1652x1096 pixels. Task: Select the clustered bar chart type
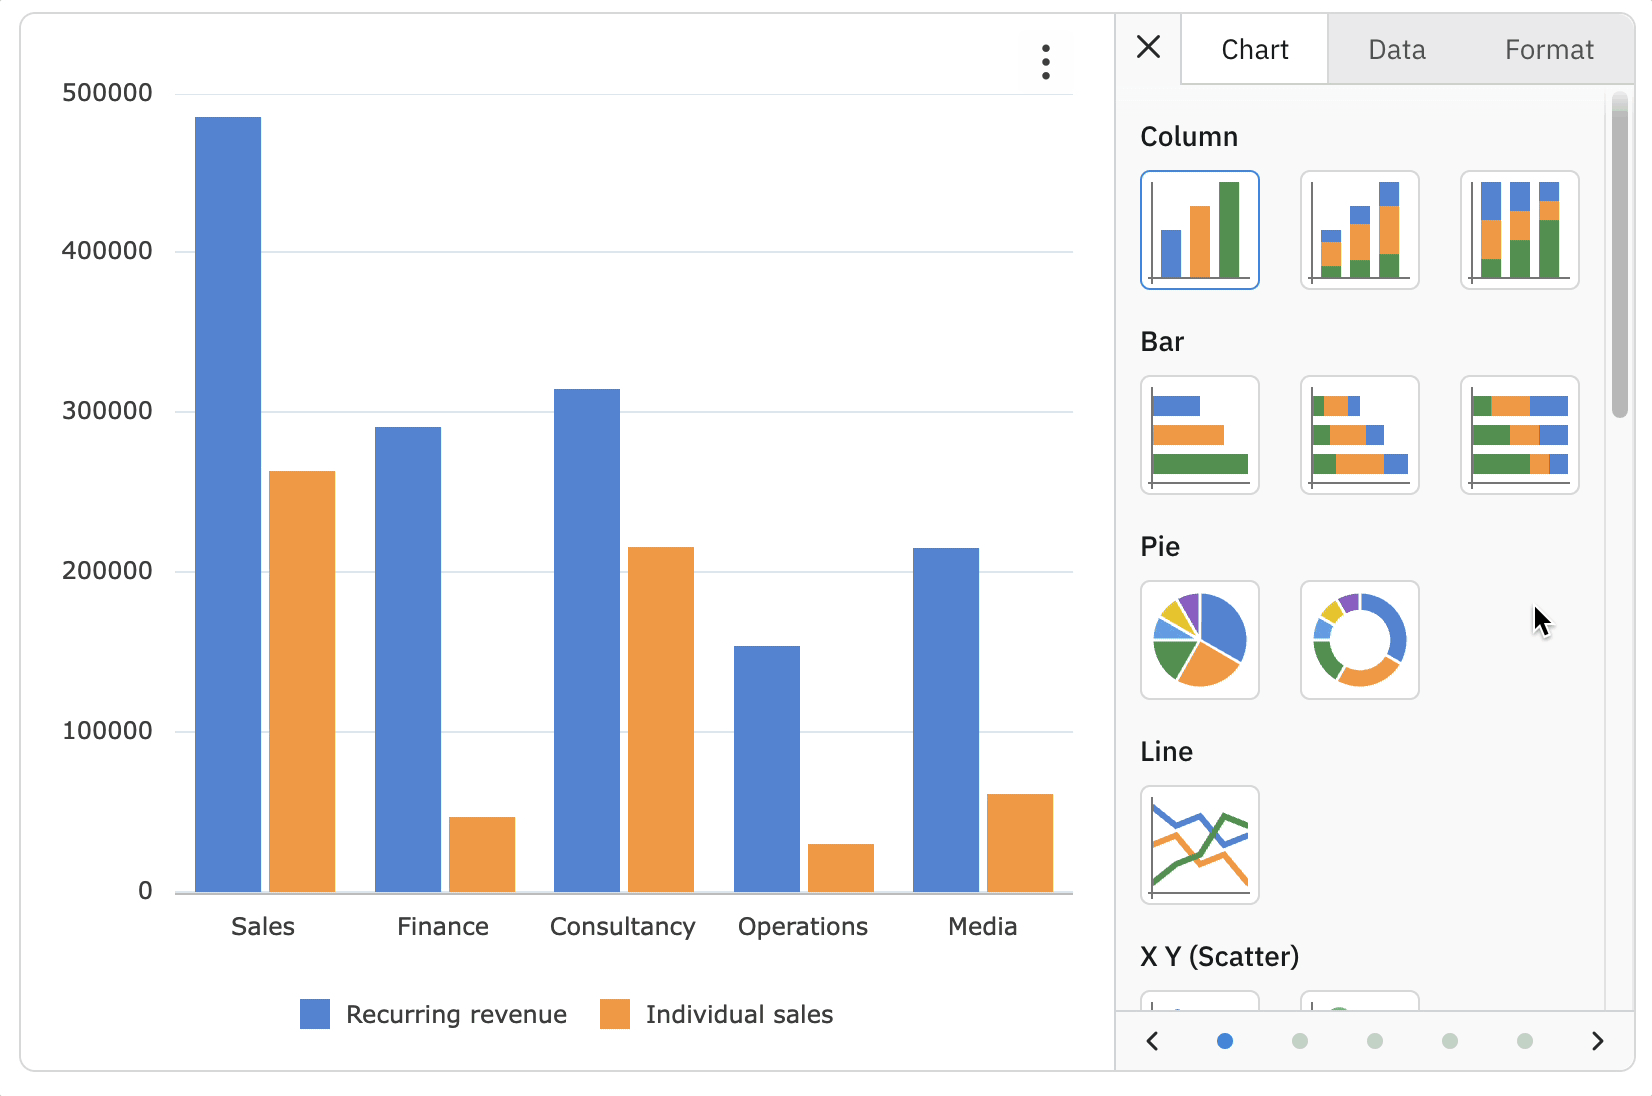1199,434
